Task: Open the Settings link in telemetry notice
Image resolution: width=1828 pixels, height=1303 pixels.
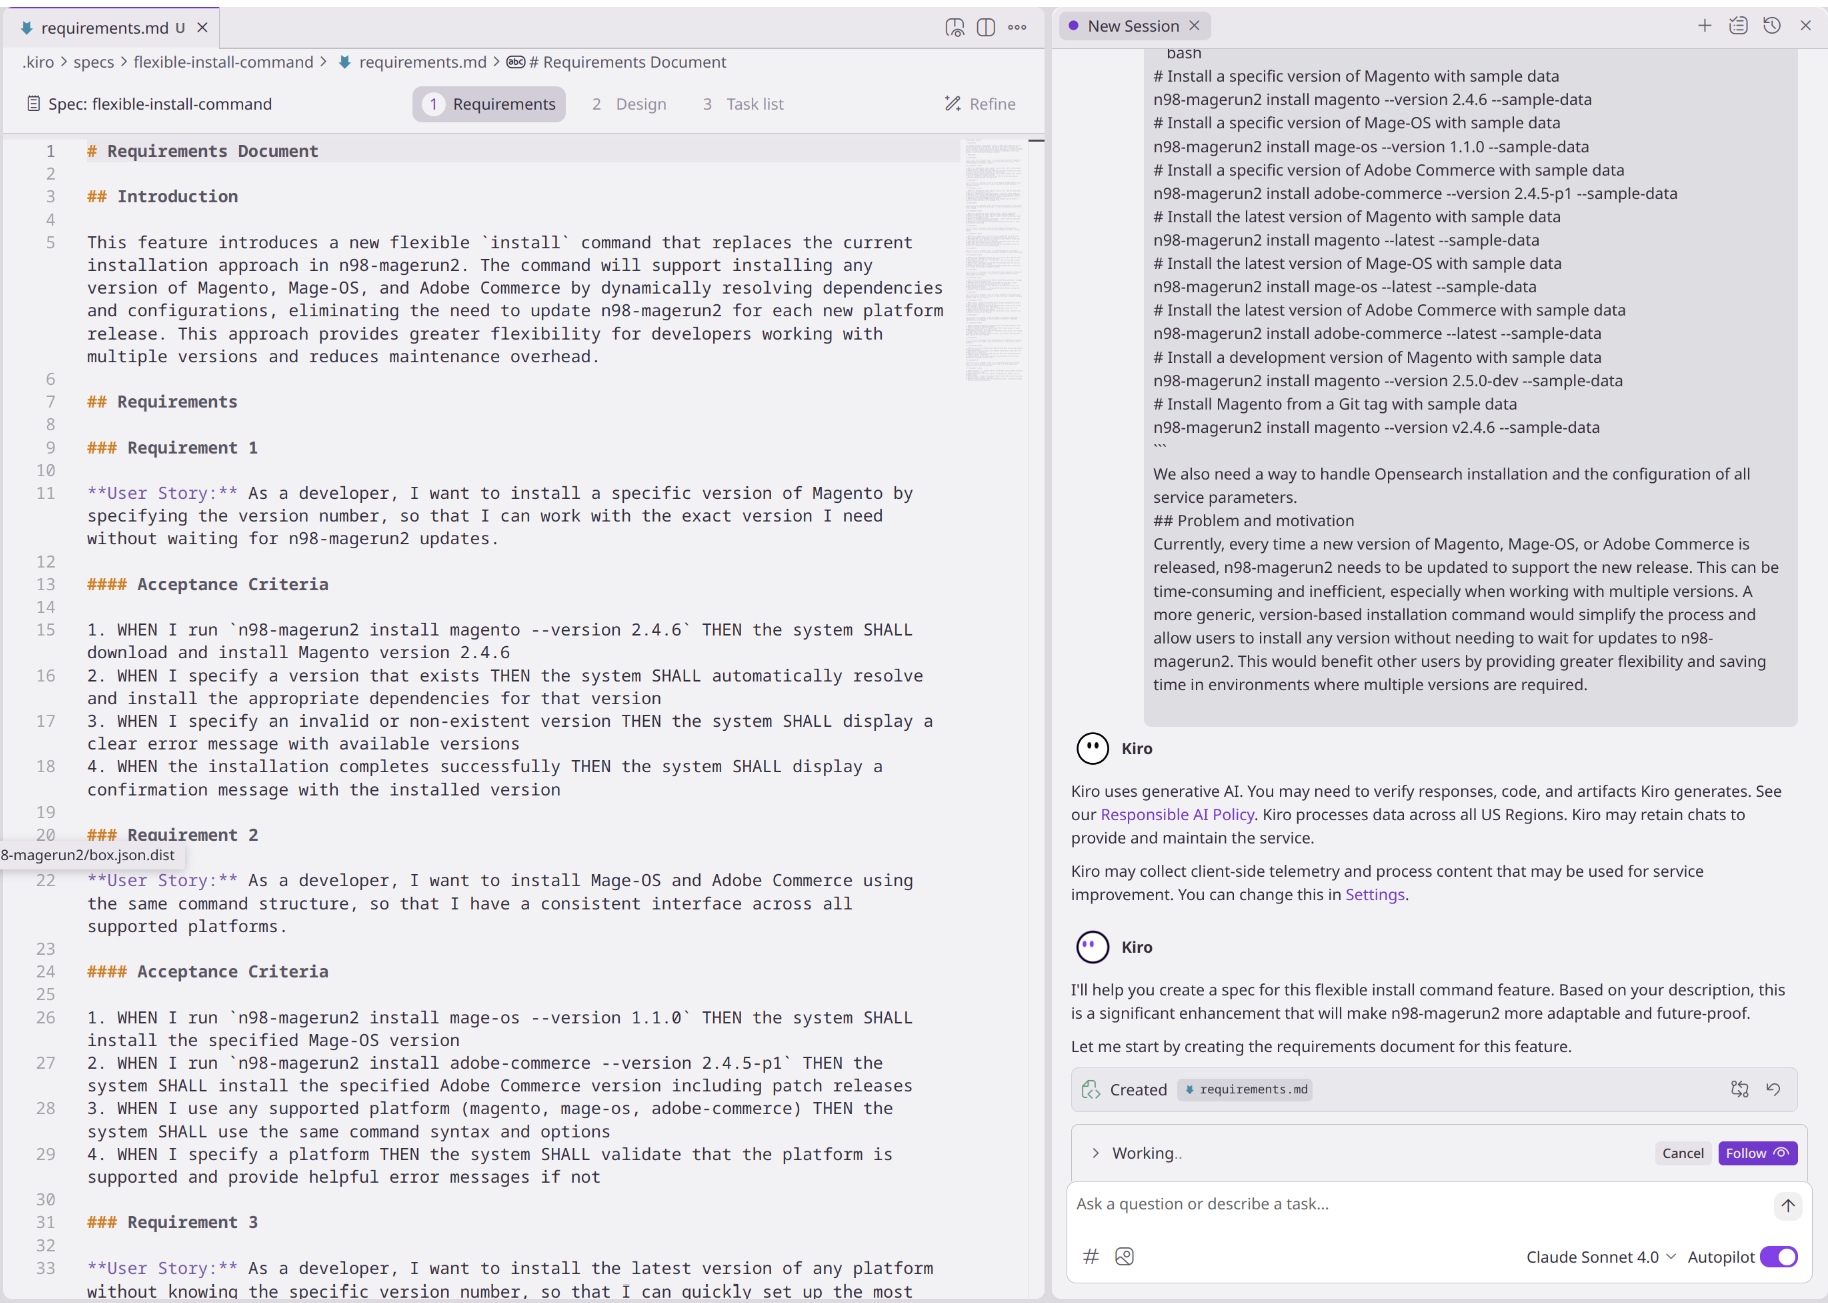Action: [x=1375, y=895]
